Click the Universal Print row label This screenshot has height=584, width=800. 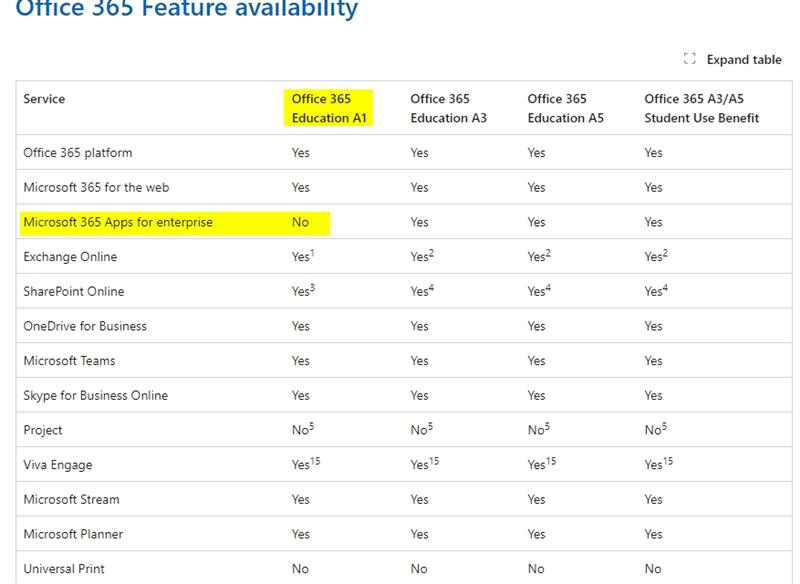[x=64, y=569]
